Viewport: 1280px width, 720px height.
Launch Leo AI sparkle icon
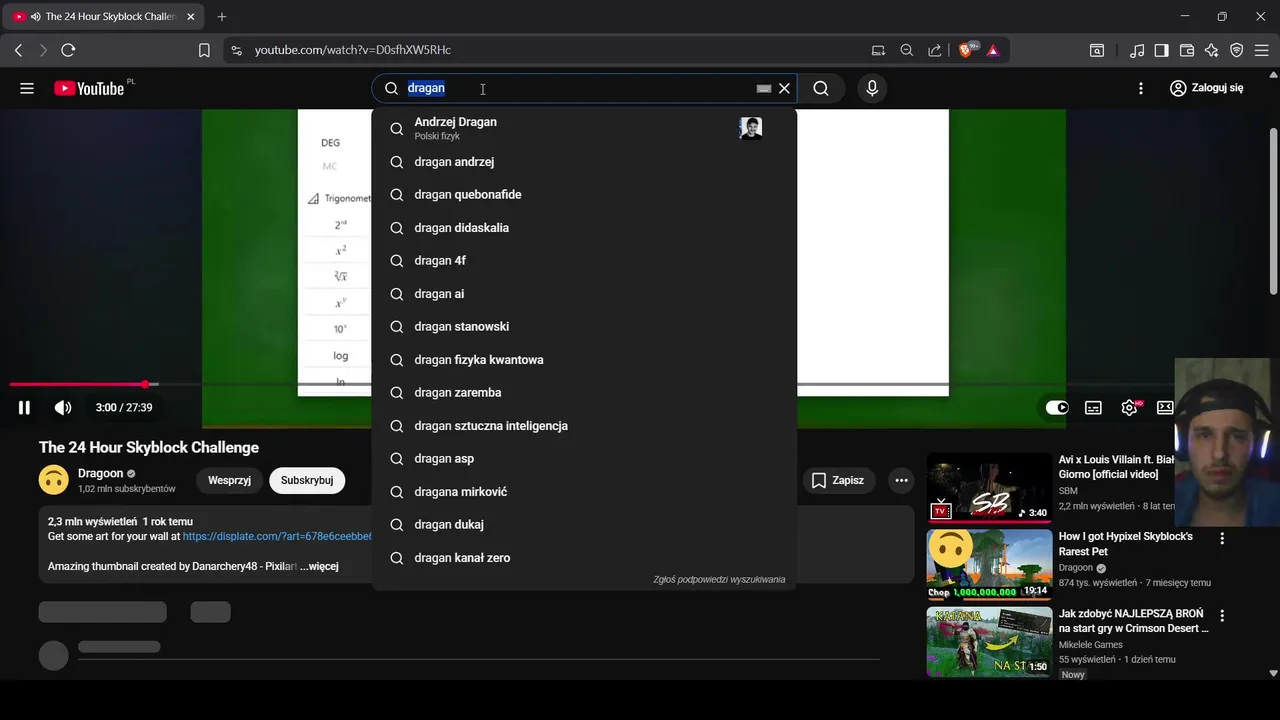pos(1212,50)
